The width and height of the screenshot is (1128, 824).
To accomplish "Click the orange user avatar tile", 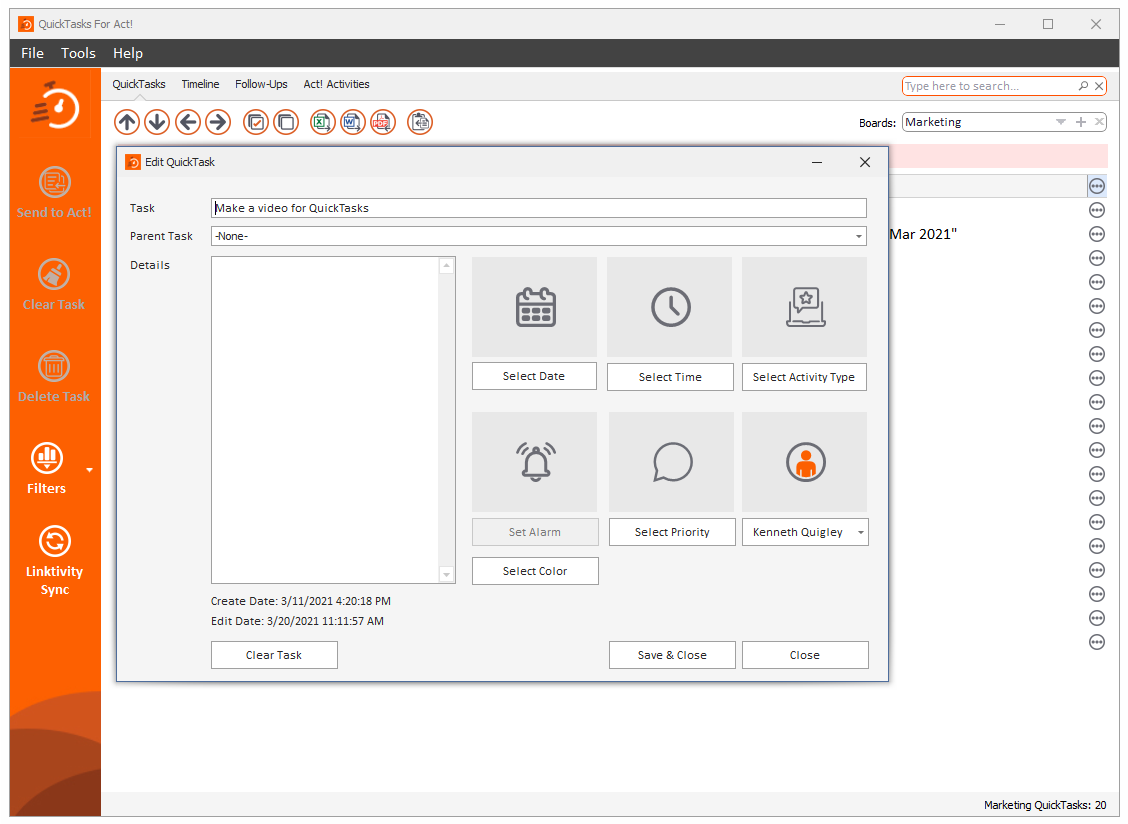I will point(804,462).
